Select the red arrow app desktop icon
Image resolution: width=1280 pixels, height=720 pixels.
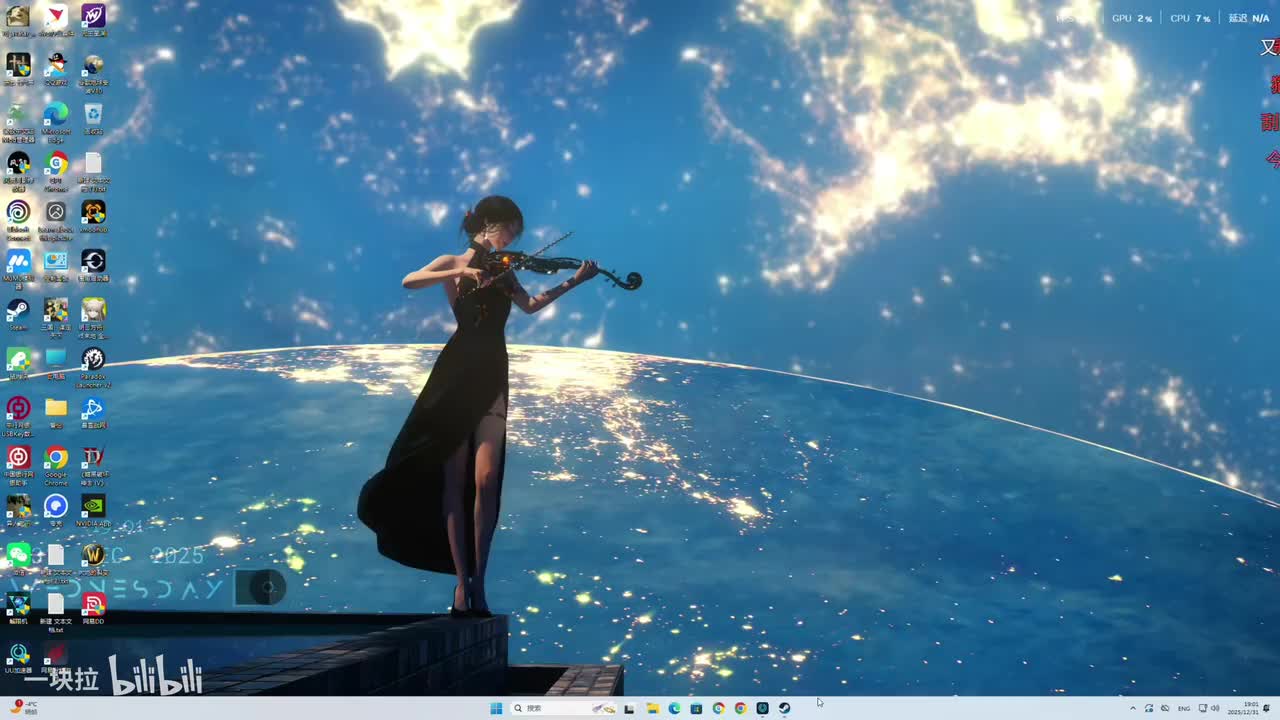coord(56,20)
